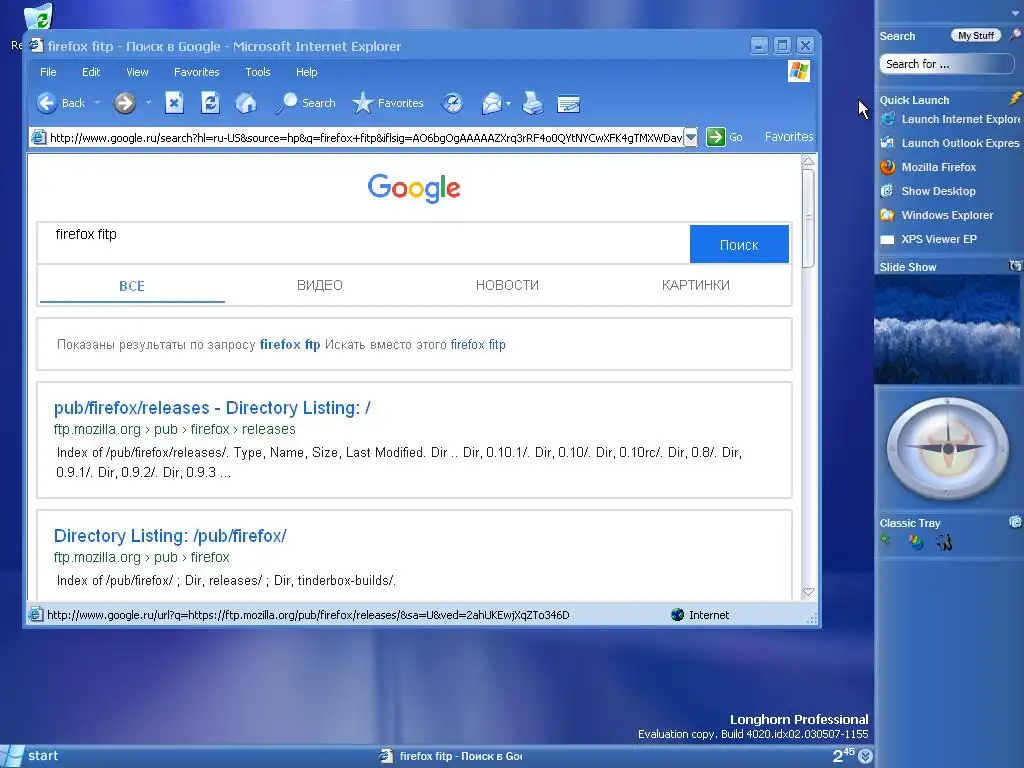This screenshot has width=1024, height=768.
Task: Select the ВСЕ results tab
Action: tap(132, 285)
